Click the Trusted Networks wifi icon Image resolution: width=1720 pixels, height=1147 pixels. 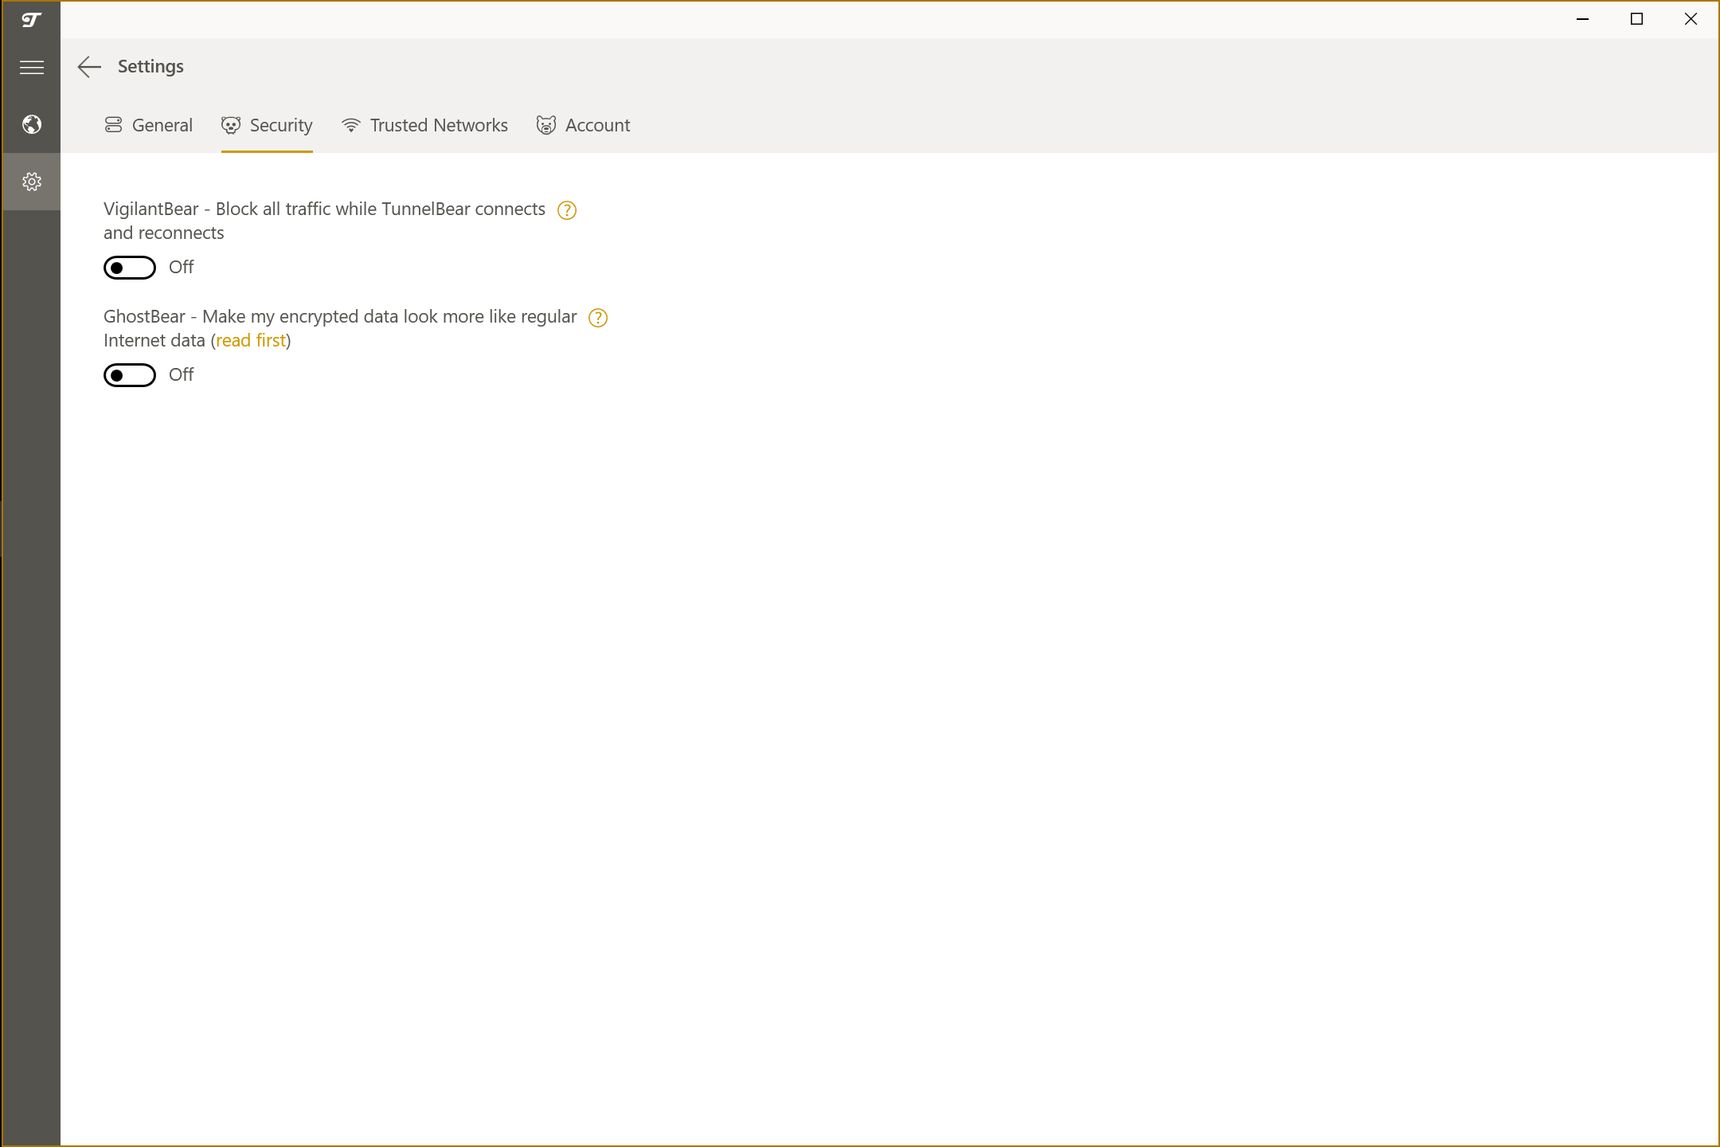click(x=351, y=125)
